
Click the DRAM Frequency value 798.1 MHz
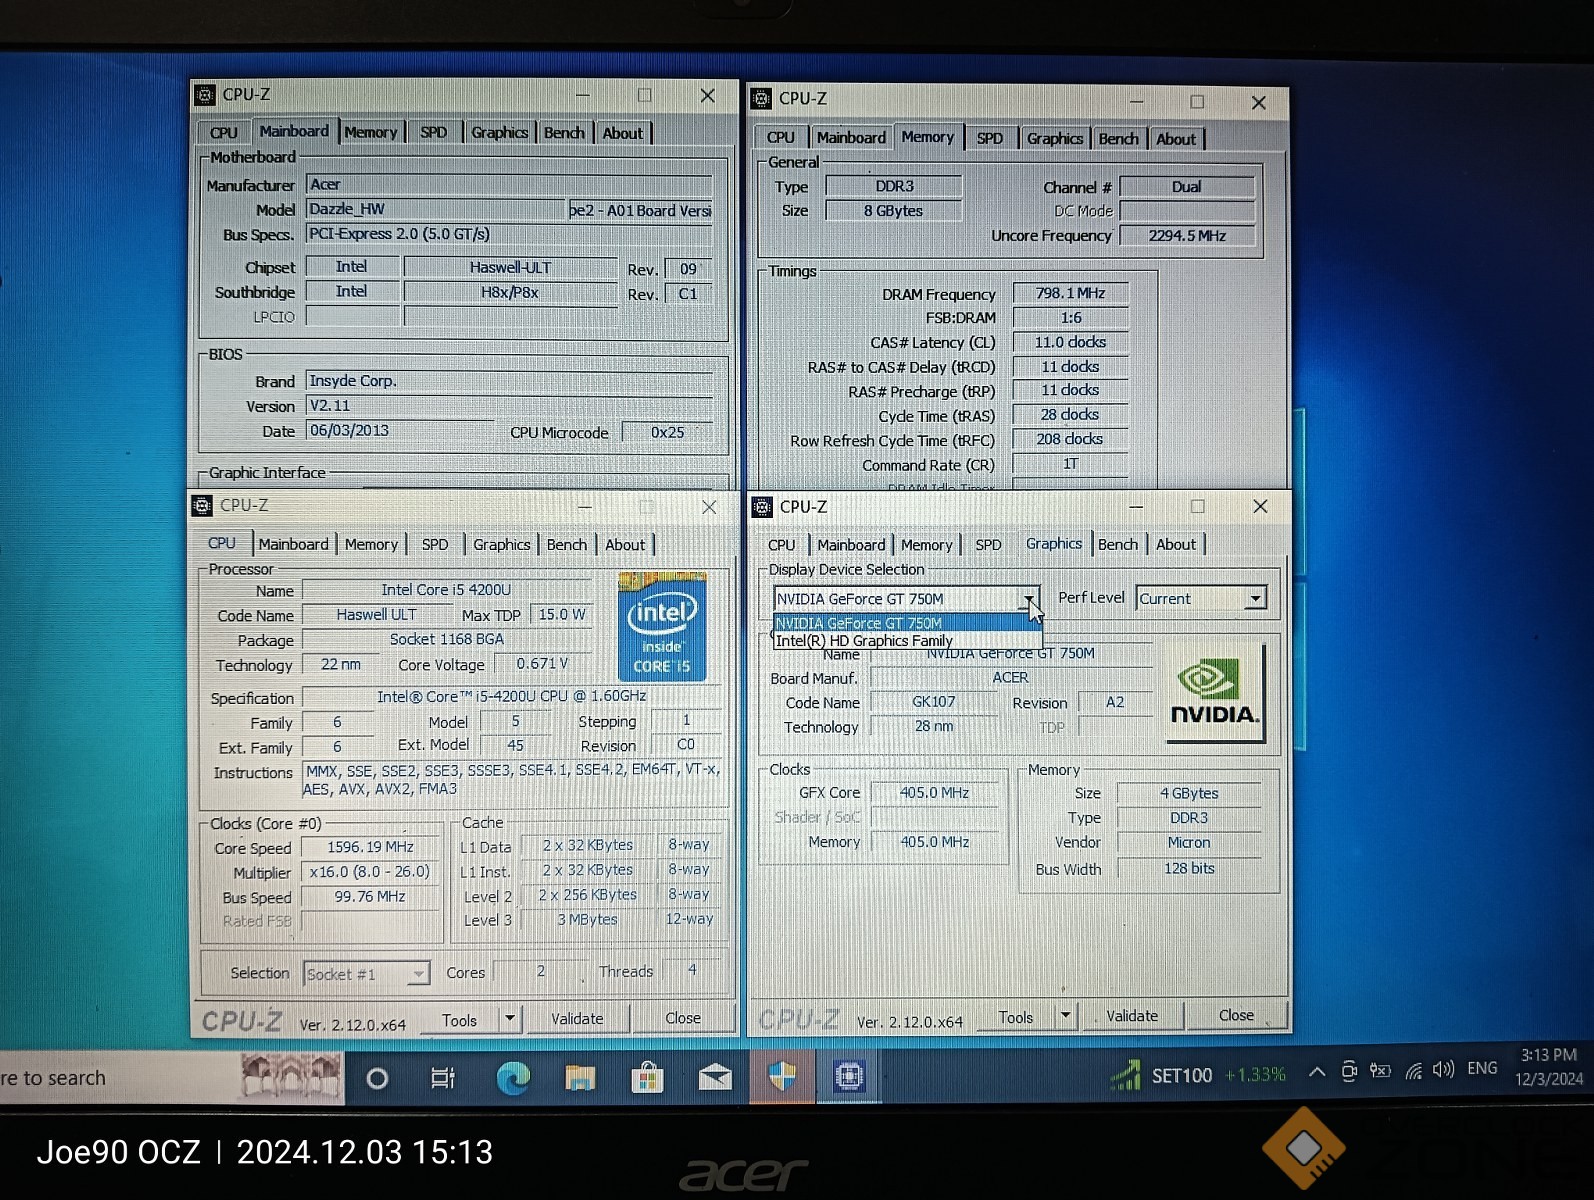tap(1071, 293)
